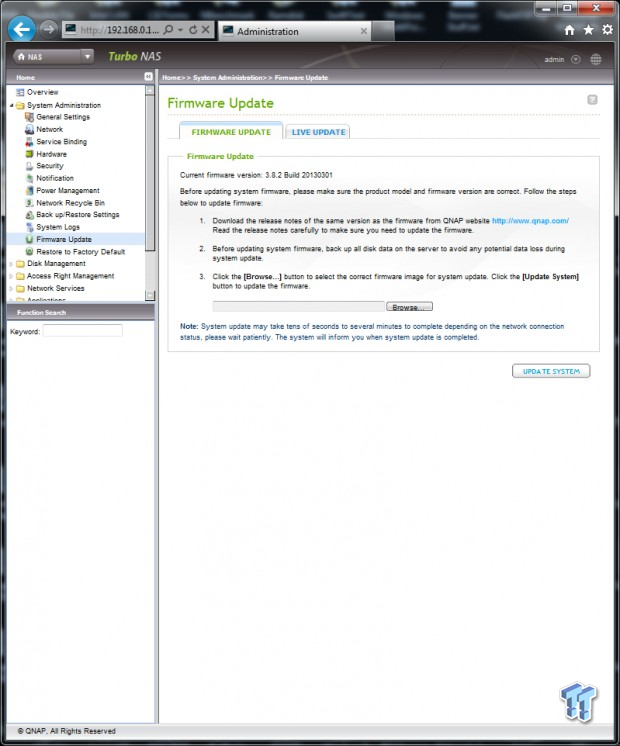Expand the Network Services folder
Viewport: 620px width, 746px height.
(x=11, y=288)
